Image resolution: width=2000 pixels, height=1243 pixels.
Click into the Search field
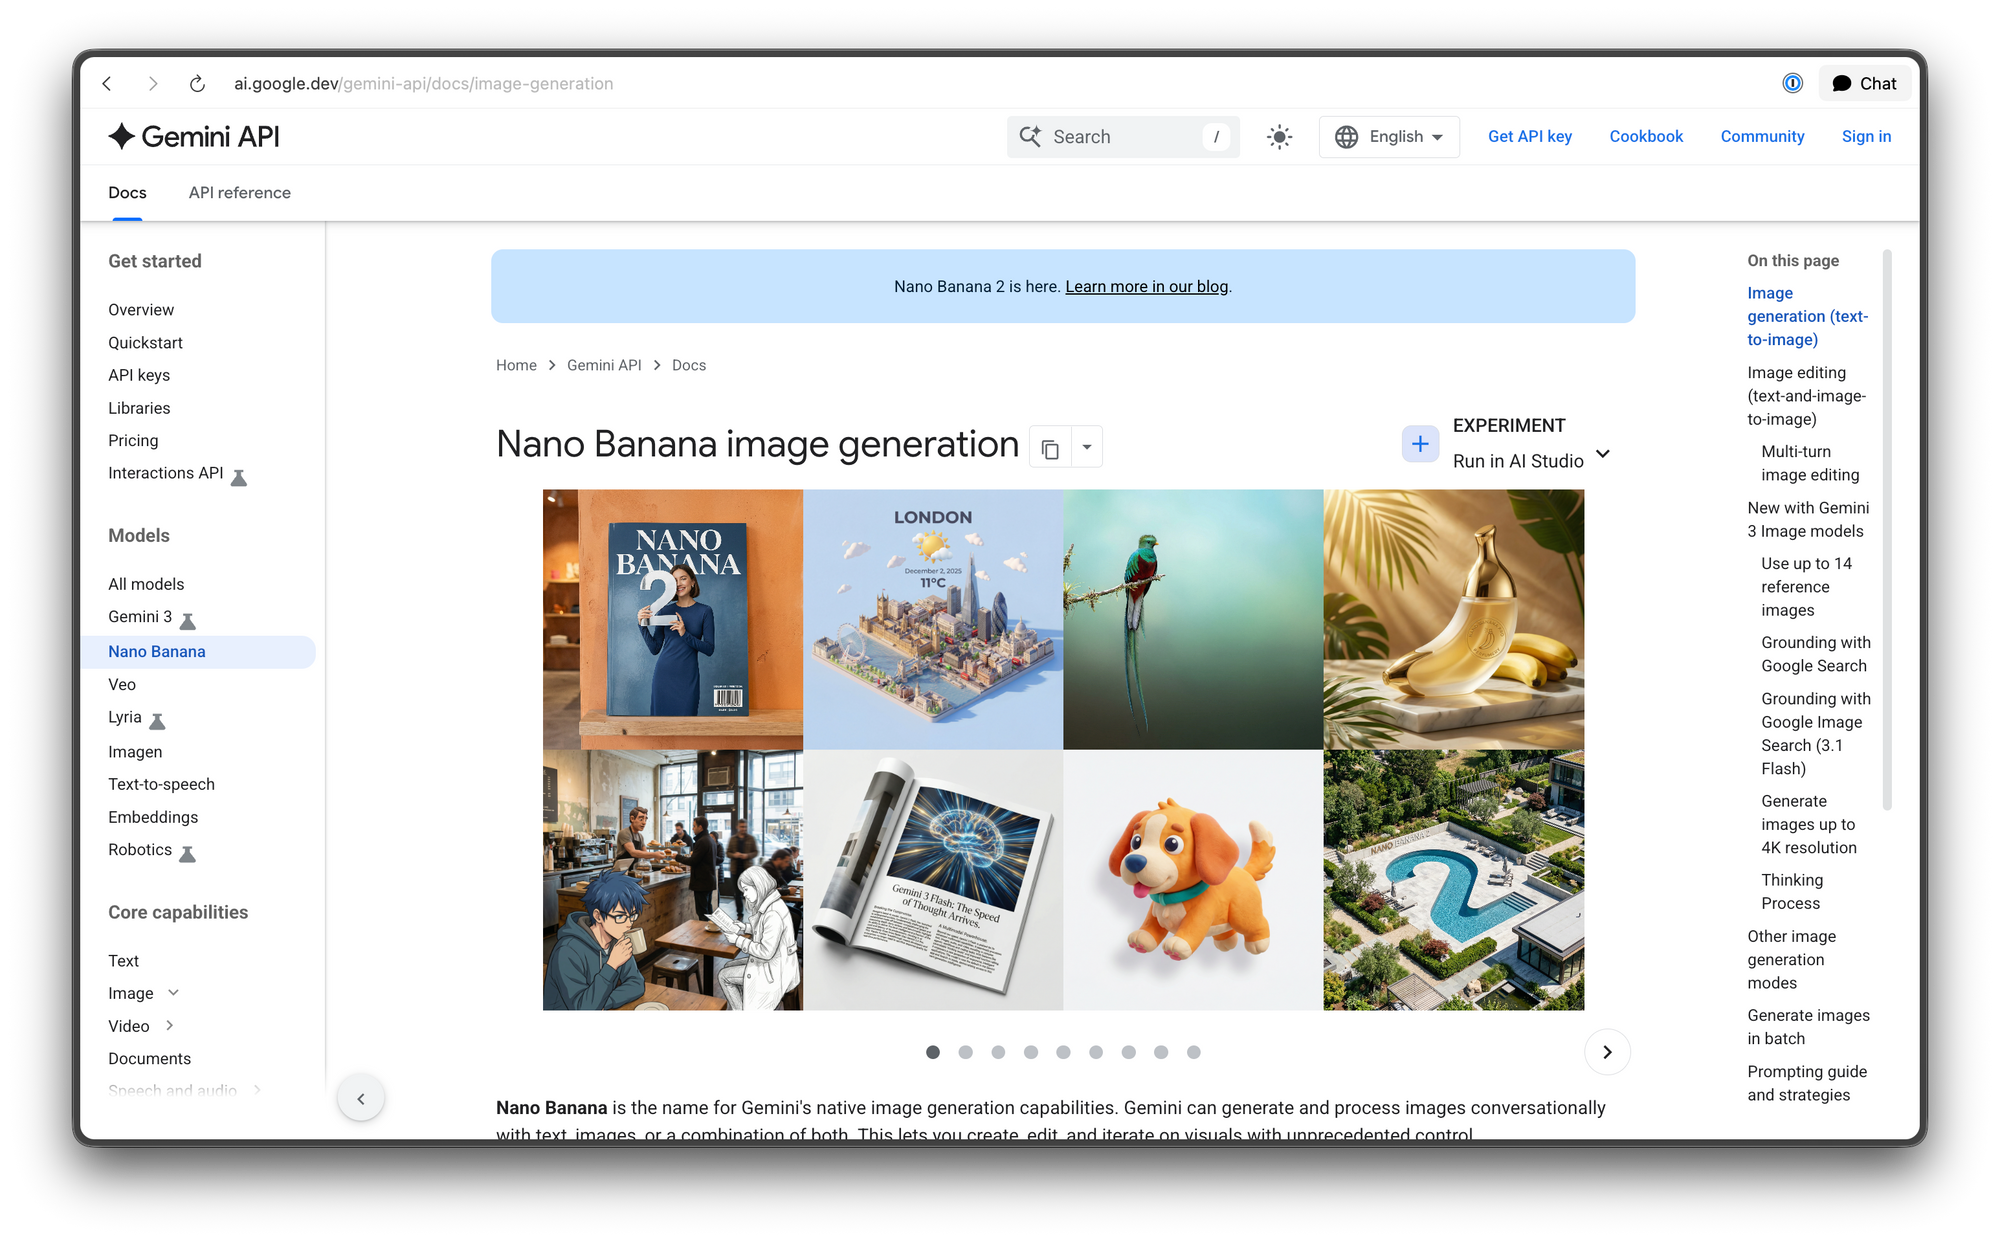tap(1123, 137)
